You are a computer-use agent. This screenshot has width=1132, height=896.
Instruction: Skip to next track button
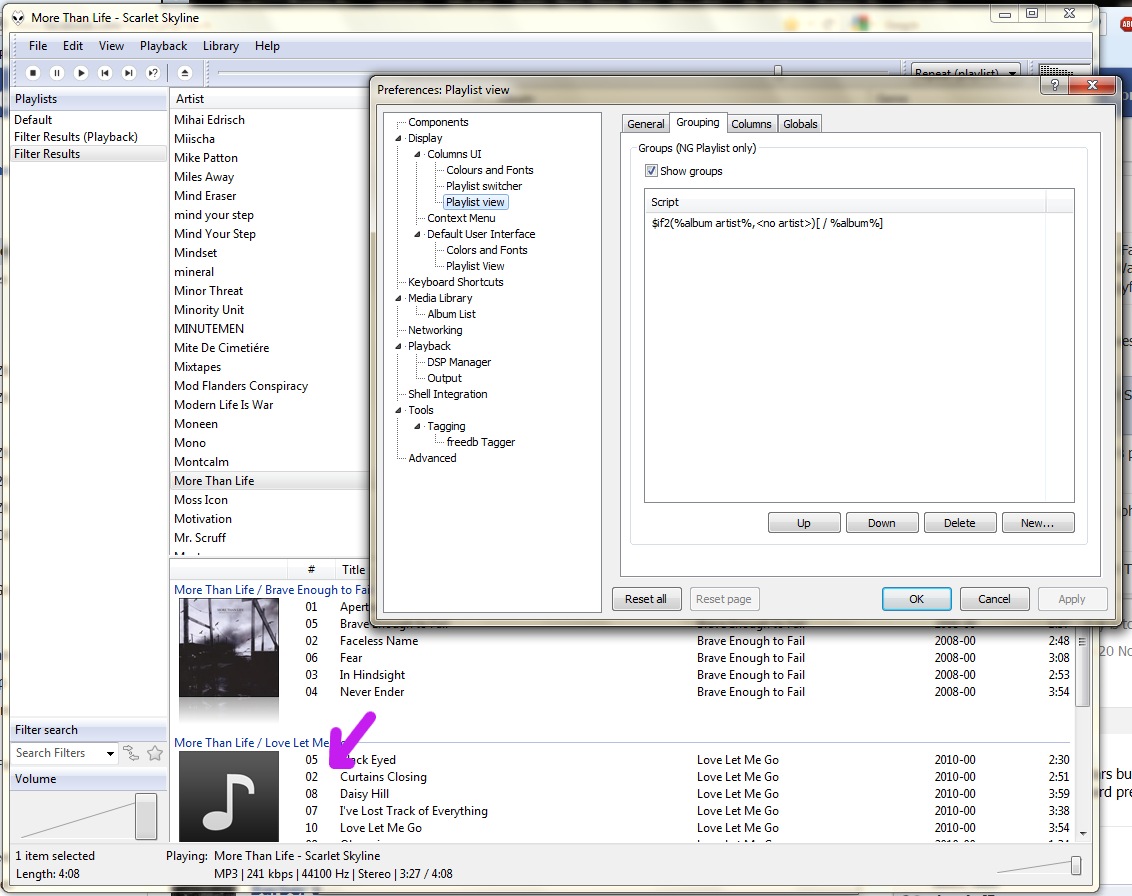coord(129,73)
